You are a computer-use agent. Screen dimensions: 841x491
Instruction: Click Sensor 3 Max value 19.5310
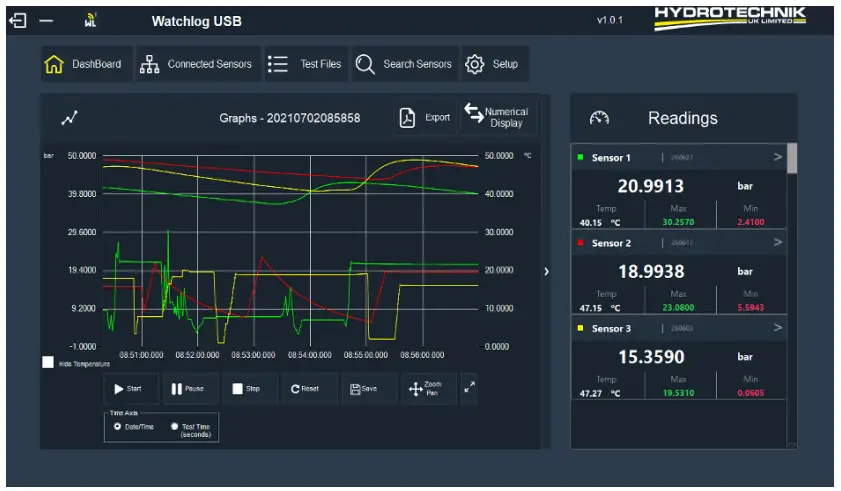tap(678, 393)
